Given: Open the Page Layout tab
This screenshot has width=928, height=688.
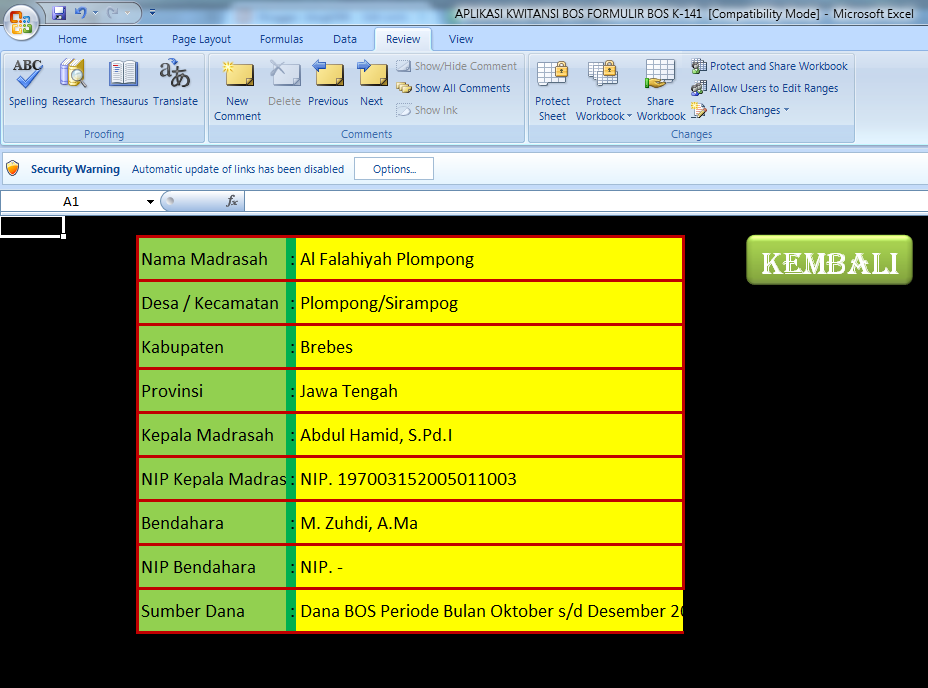Looking at the screenshot, I should tap(201, 39).
